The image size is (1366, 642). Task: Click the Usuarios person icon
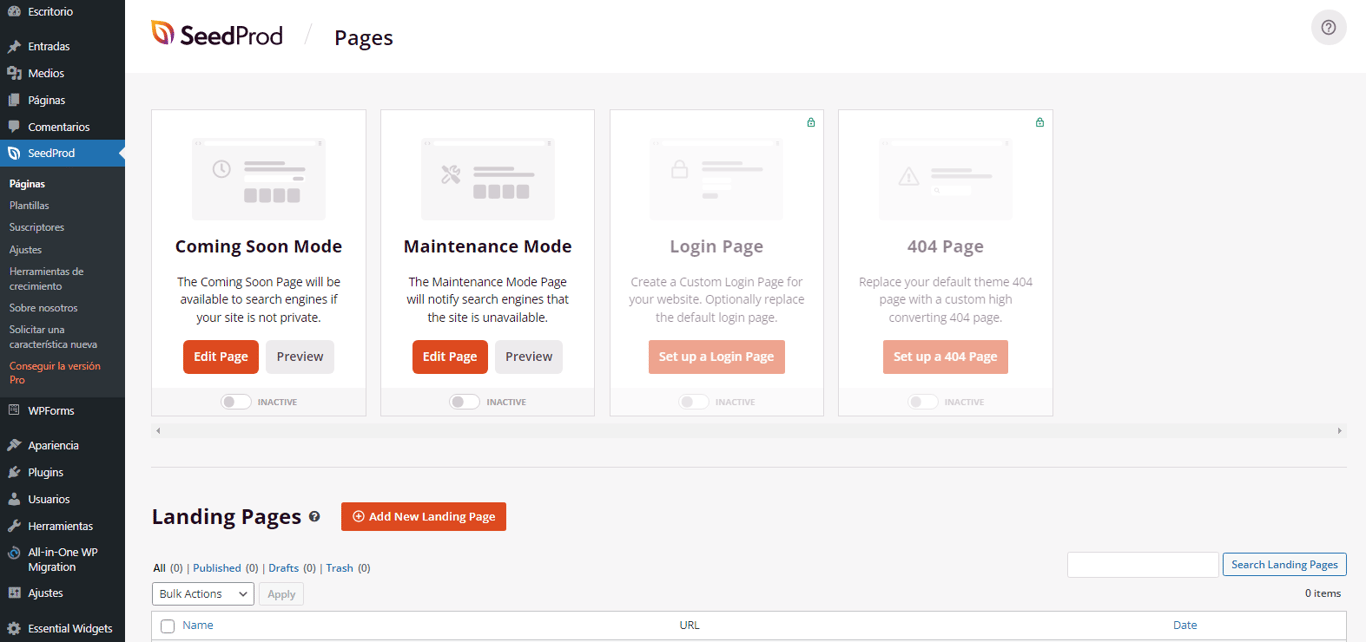[14, 499]
